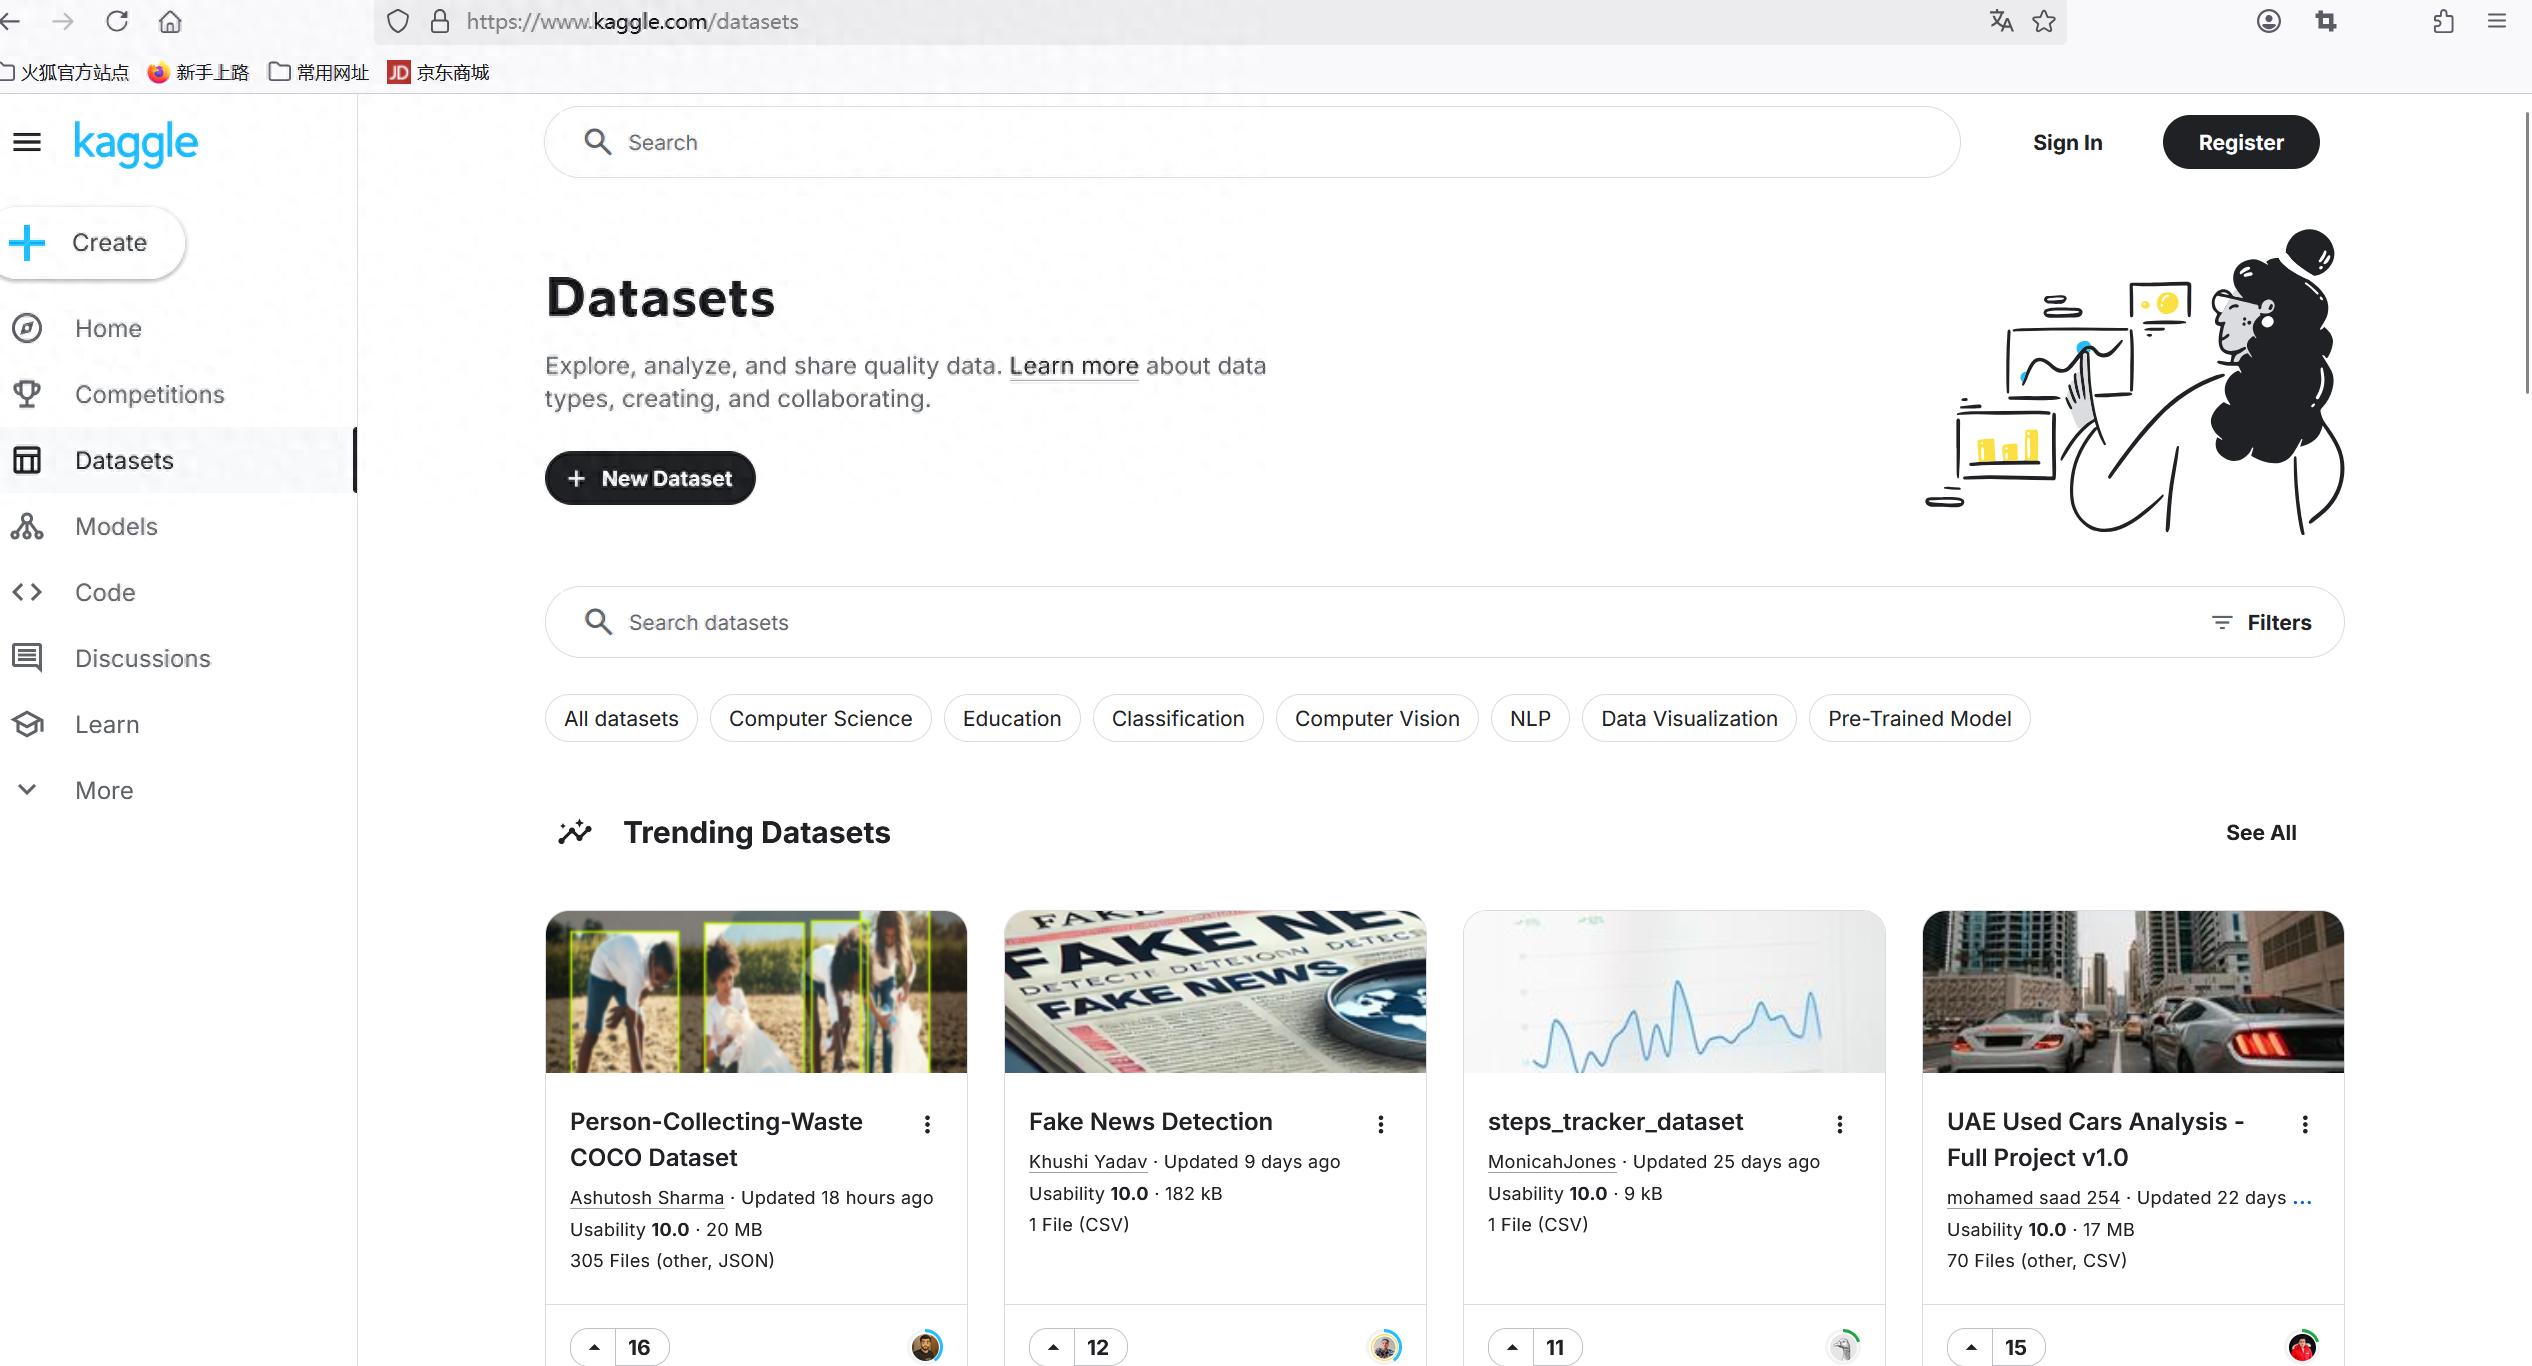Click the Code brackets icon in sidebar

tap(27, 592)
